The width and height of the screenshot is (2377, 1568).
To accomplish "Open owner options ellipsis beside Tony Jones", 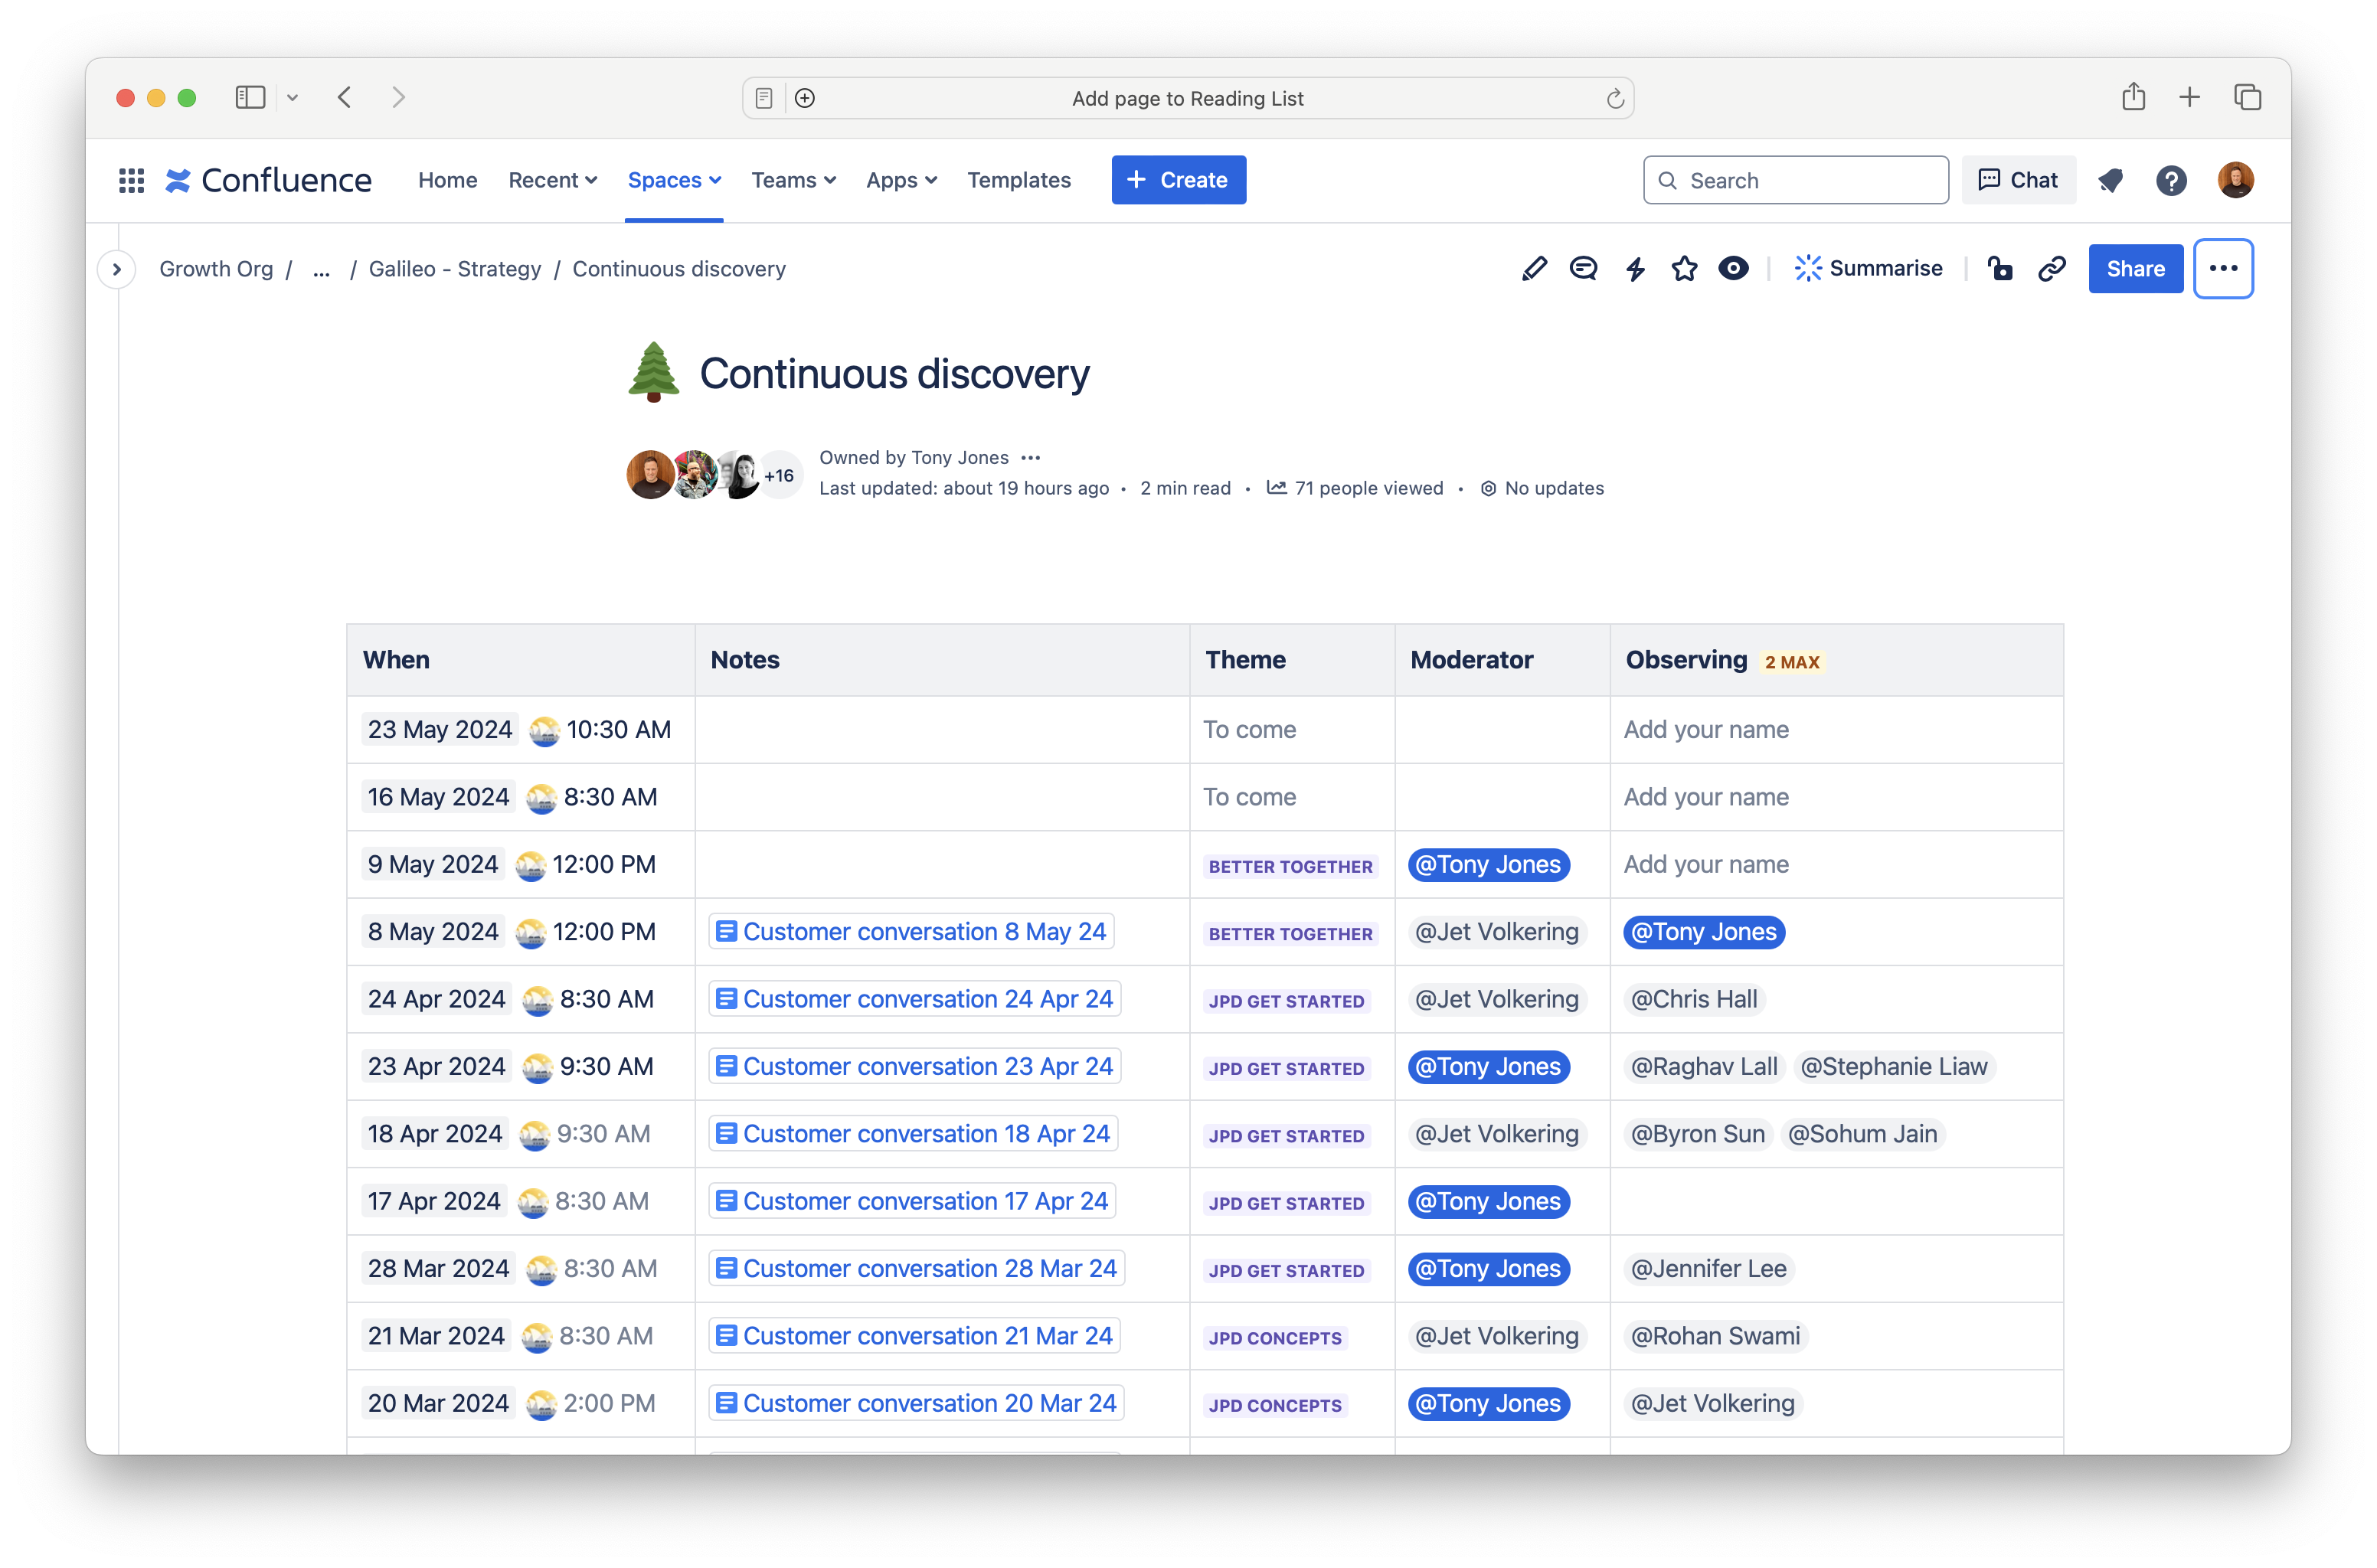I will [1030, 458].
